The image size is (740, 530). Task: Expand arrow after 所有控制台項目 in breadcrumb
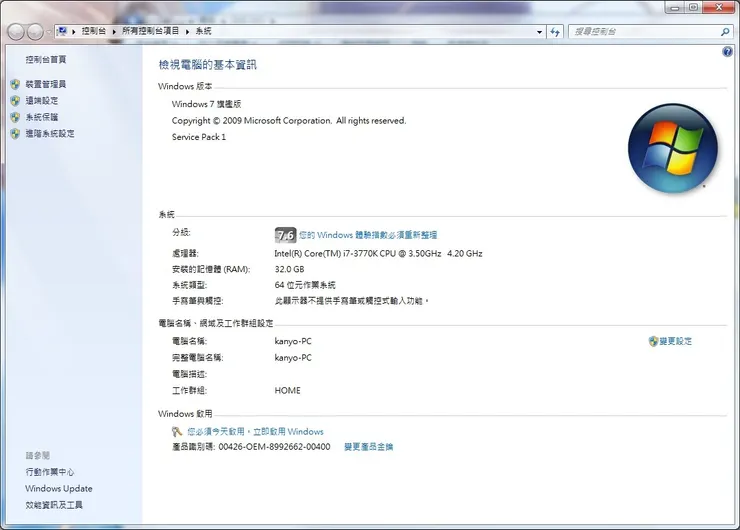click(187, 32)
